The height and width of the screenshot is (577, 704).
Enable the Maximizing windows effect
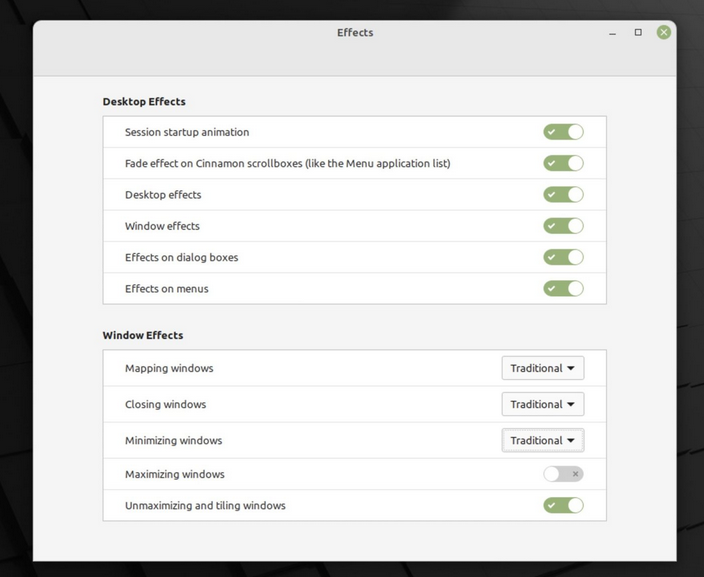(563, 474)
